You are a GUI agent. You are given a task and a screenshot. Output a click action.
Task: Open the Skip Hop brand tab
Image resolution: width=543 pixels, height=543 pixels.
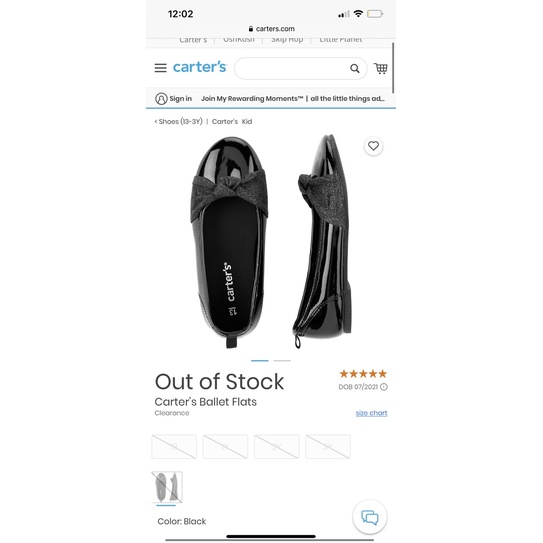click(287, 39)
